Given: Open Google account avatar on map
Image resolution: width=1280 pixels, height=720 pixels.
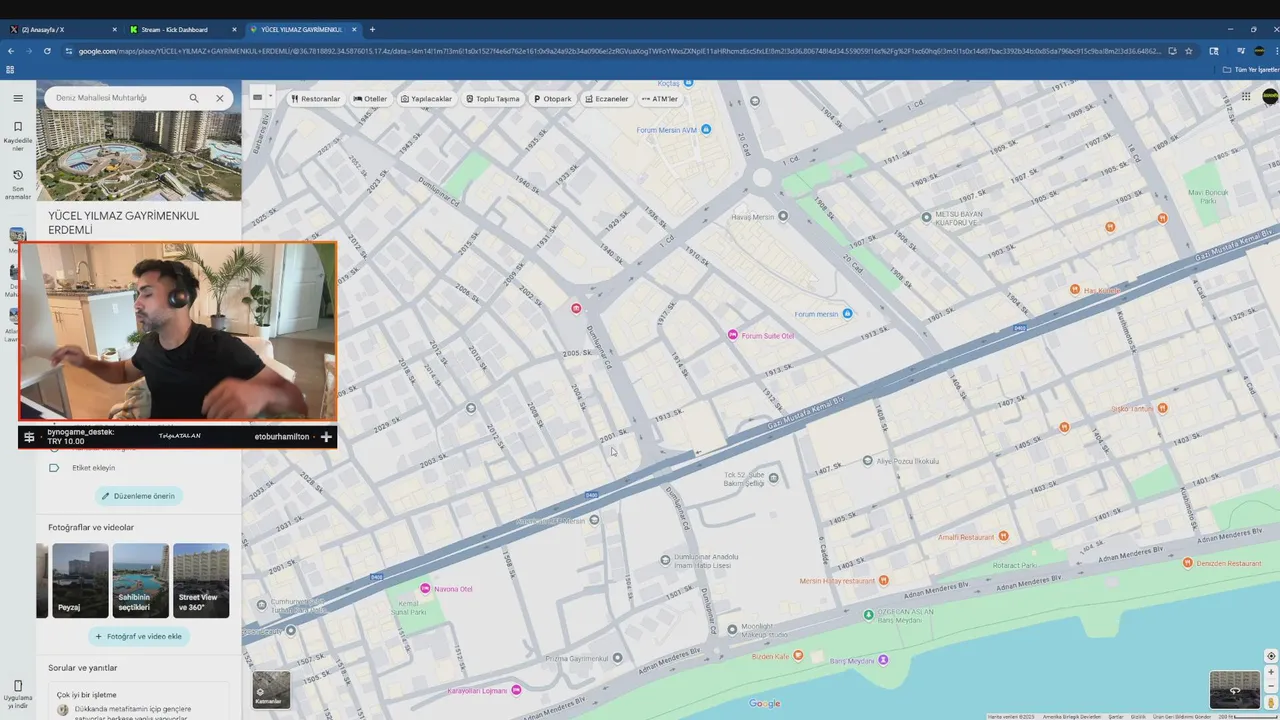Looking at the screenshot, I should tap(1270, 97).
